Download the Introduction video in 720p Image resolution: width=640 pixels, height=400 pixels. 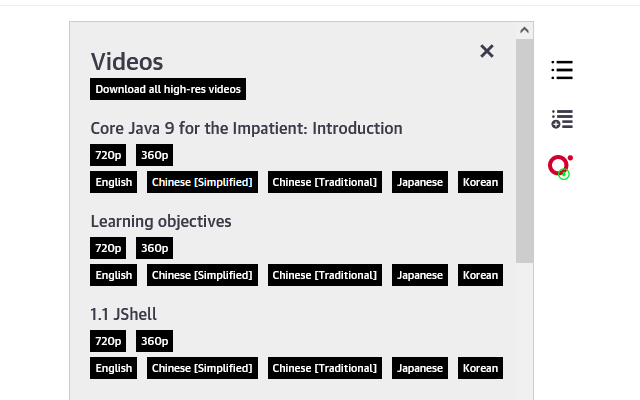pyautogui.click(x=108, y=155)
